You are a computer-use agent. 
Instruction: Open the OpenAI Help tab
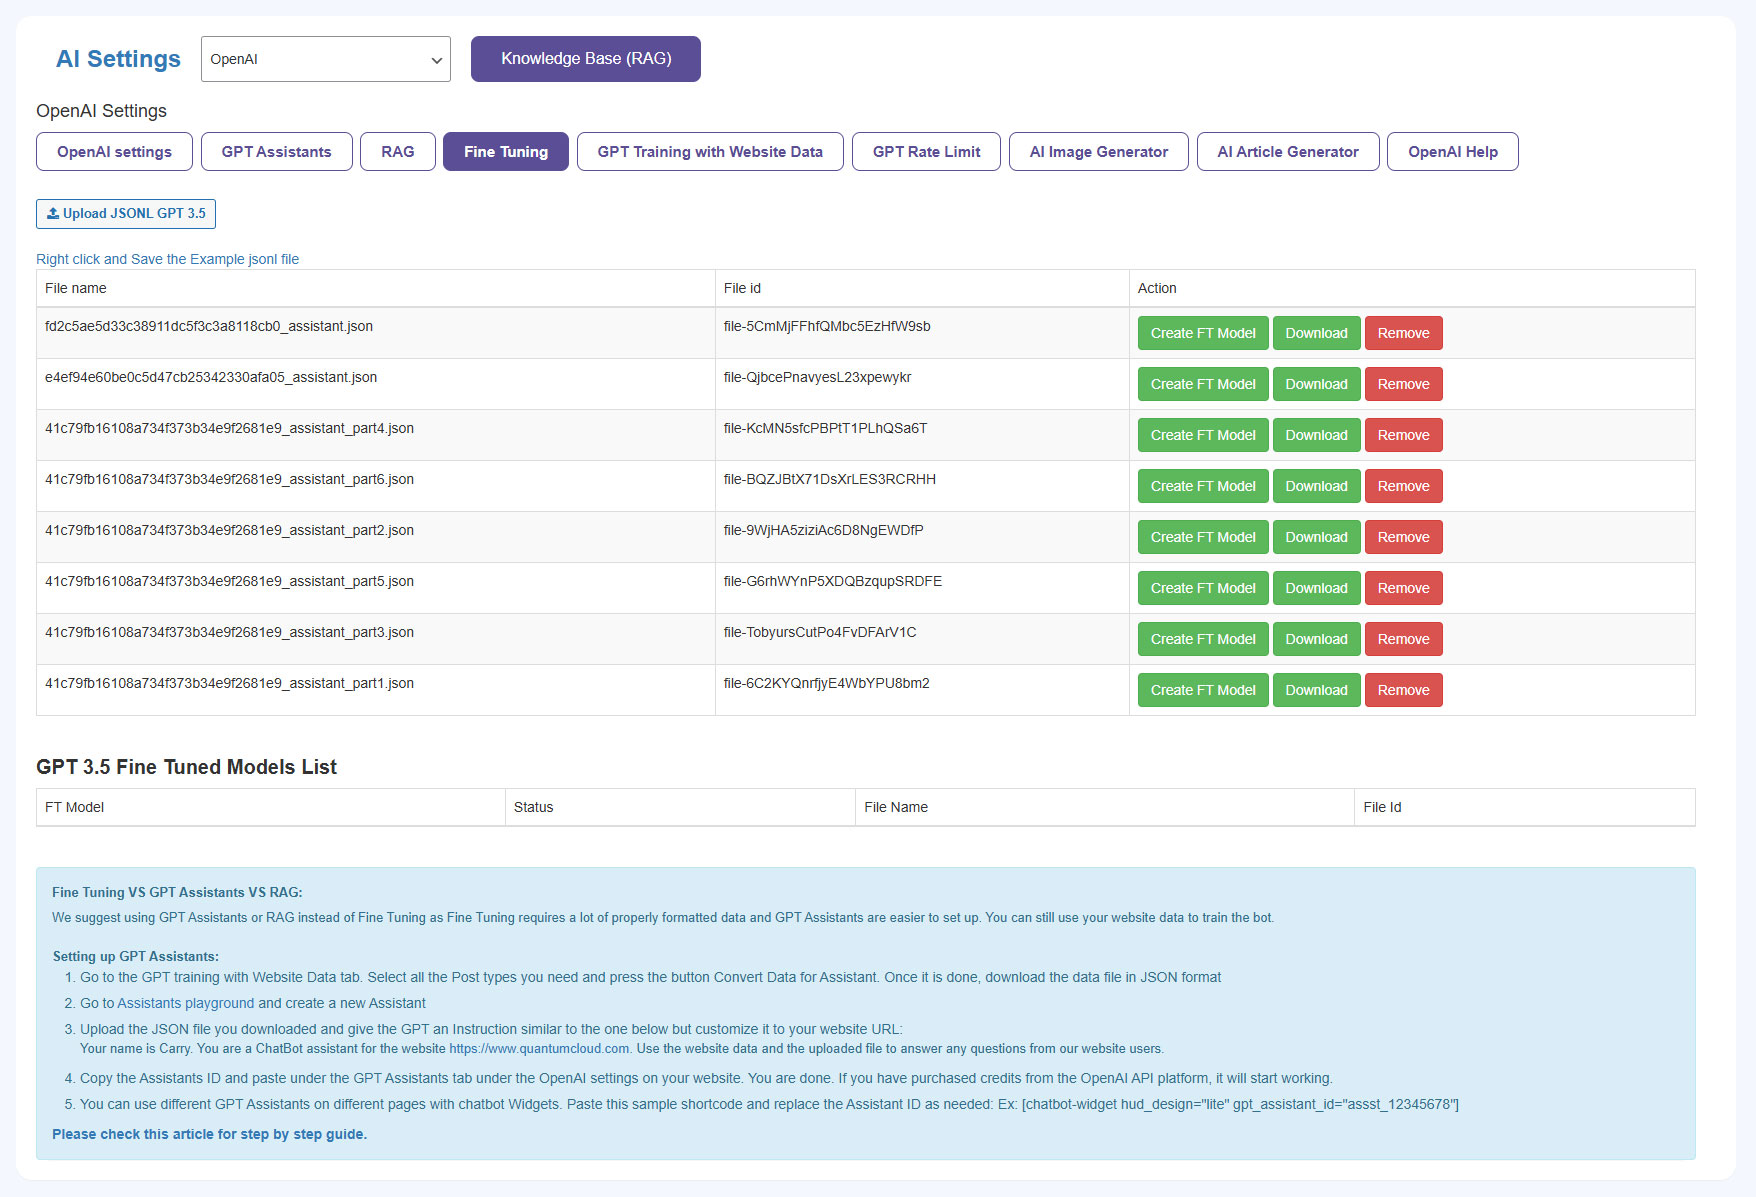[x=1452, y=152]
